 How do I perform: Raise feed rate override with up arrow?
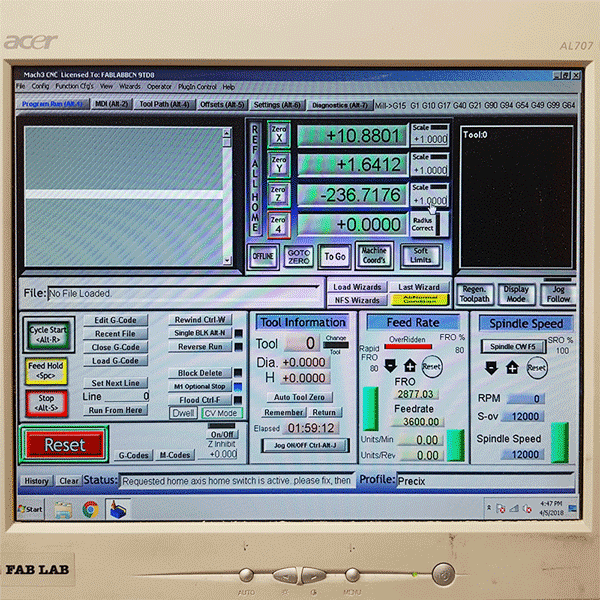point(410,365)
